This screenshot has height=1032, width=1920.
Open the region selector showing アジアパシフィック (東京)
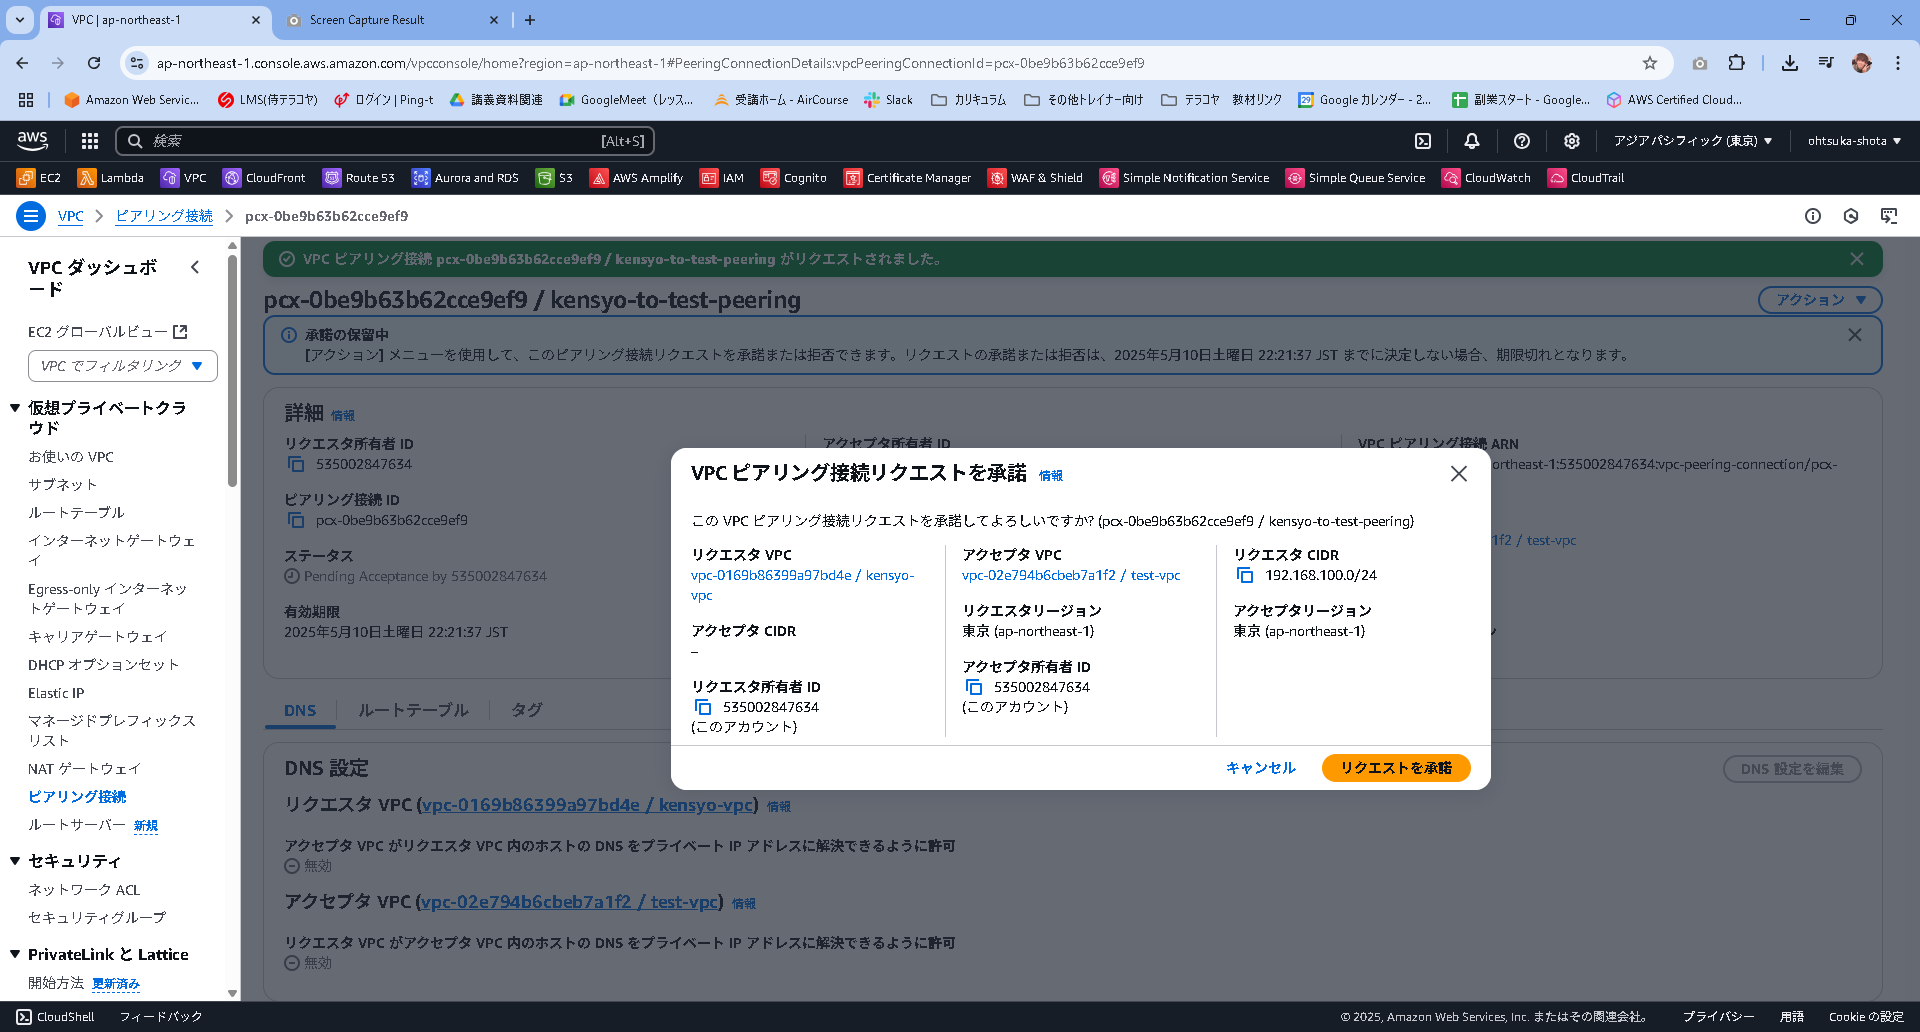(1692, 140)
